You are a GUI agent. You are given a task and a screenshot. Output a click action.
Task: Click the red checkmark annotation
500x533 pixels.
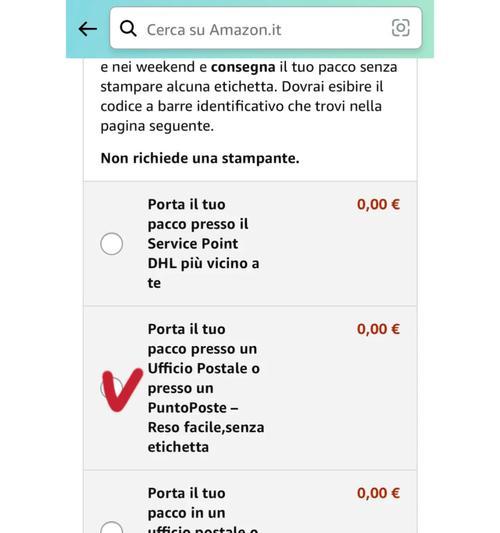pos(122,390)
